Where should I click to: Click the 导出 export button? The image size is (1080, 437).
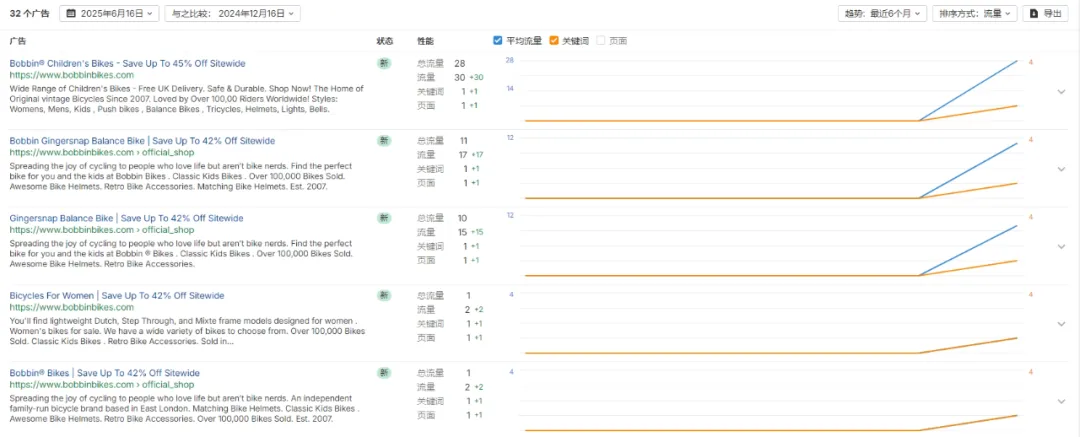[1046, 13]
